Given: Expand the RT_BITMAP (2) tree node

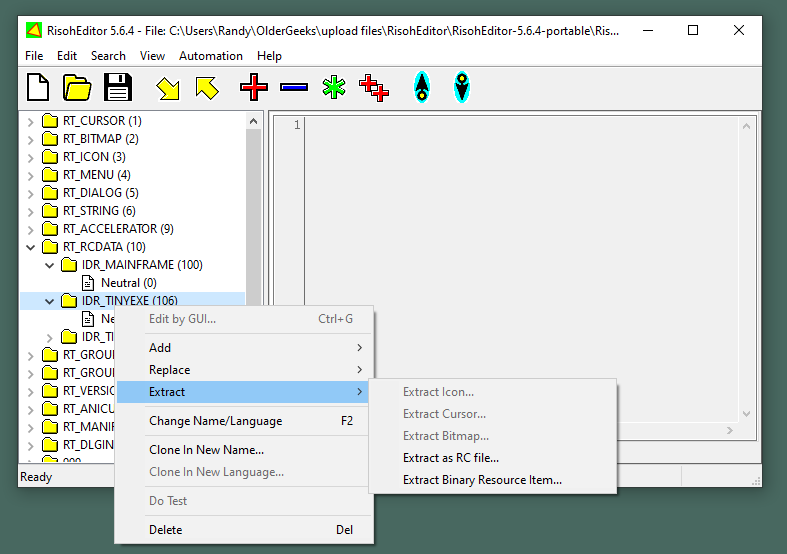Looking at the screenshot, I should pos(31,140).
